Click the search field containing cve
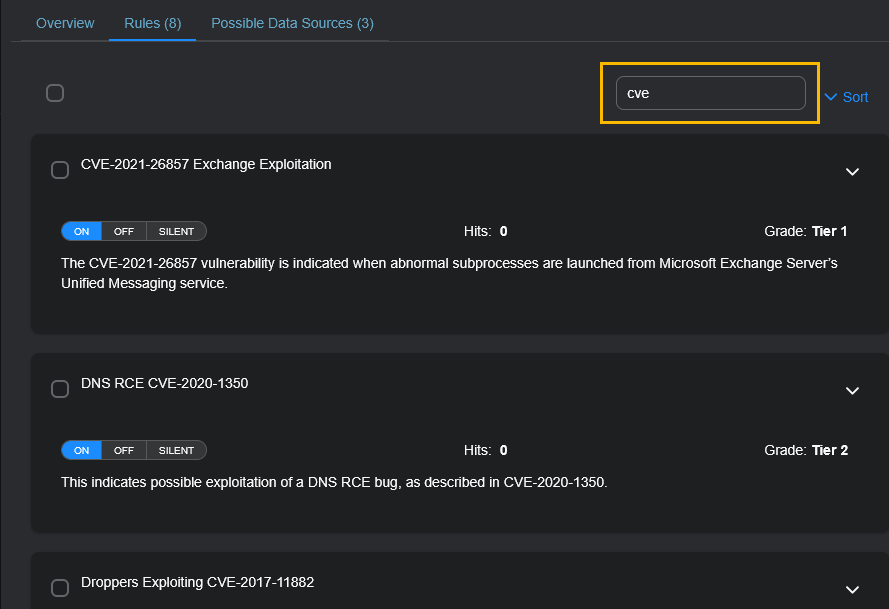889x609 pixels. click(x=710, y=93)
